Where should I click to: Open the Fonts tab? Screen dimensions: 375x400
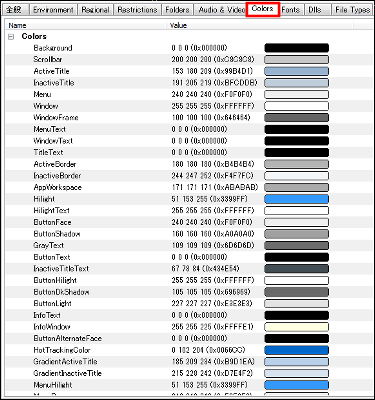point(291,10)
